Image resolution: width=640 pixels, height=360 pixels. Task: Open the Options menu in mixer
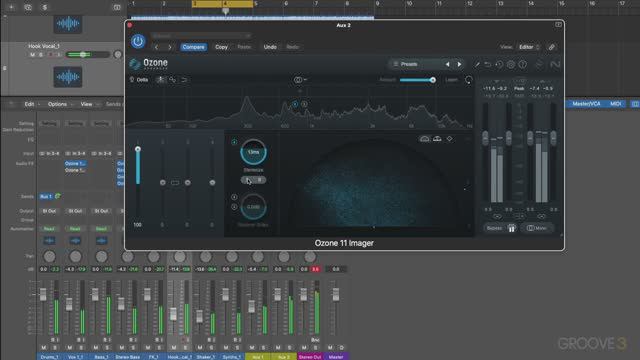(57, 104)
